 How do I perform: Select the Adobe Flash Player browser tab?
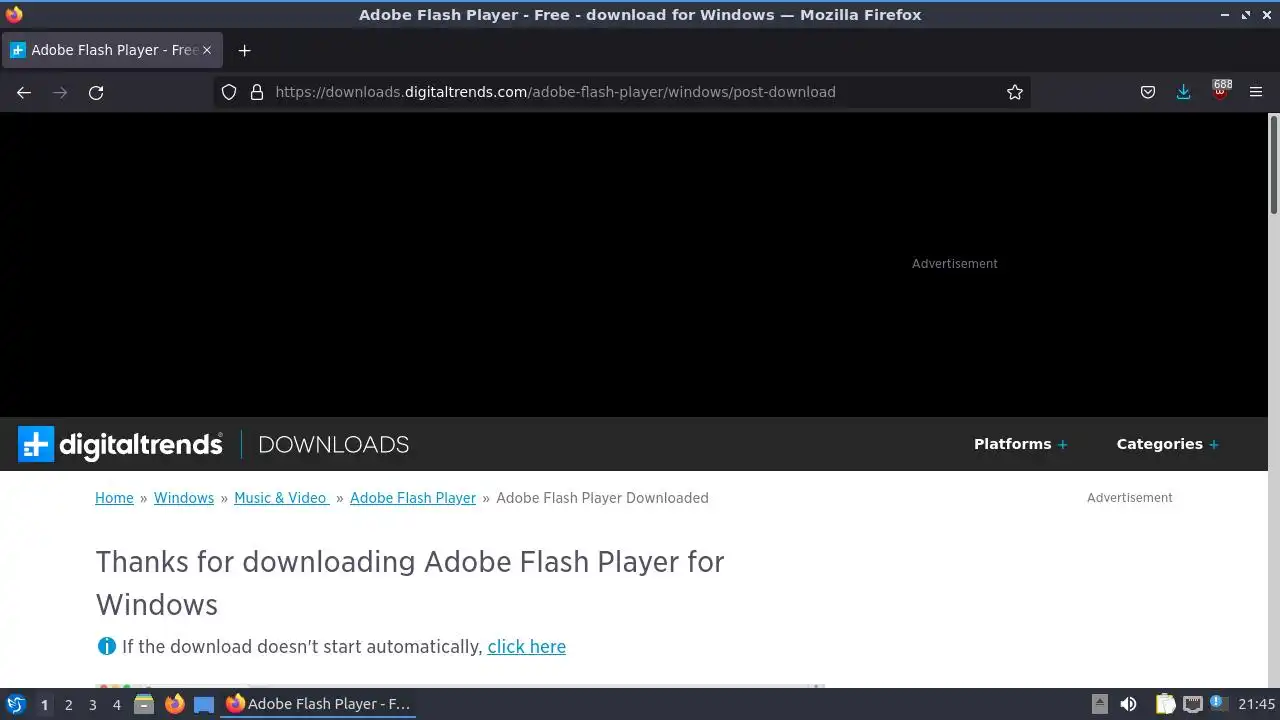(110, 50)
